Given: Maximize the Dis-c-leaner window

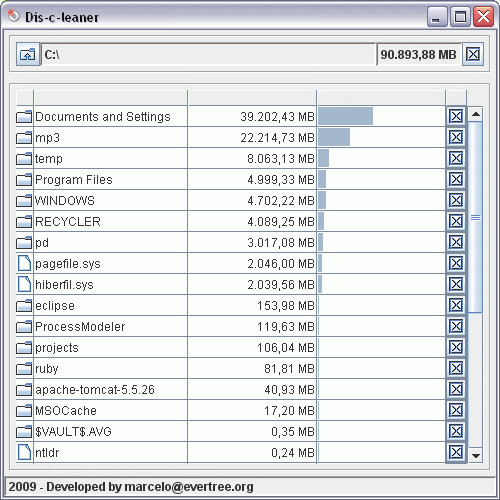Looking at the screenshot, I should [460, 17].
